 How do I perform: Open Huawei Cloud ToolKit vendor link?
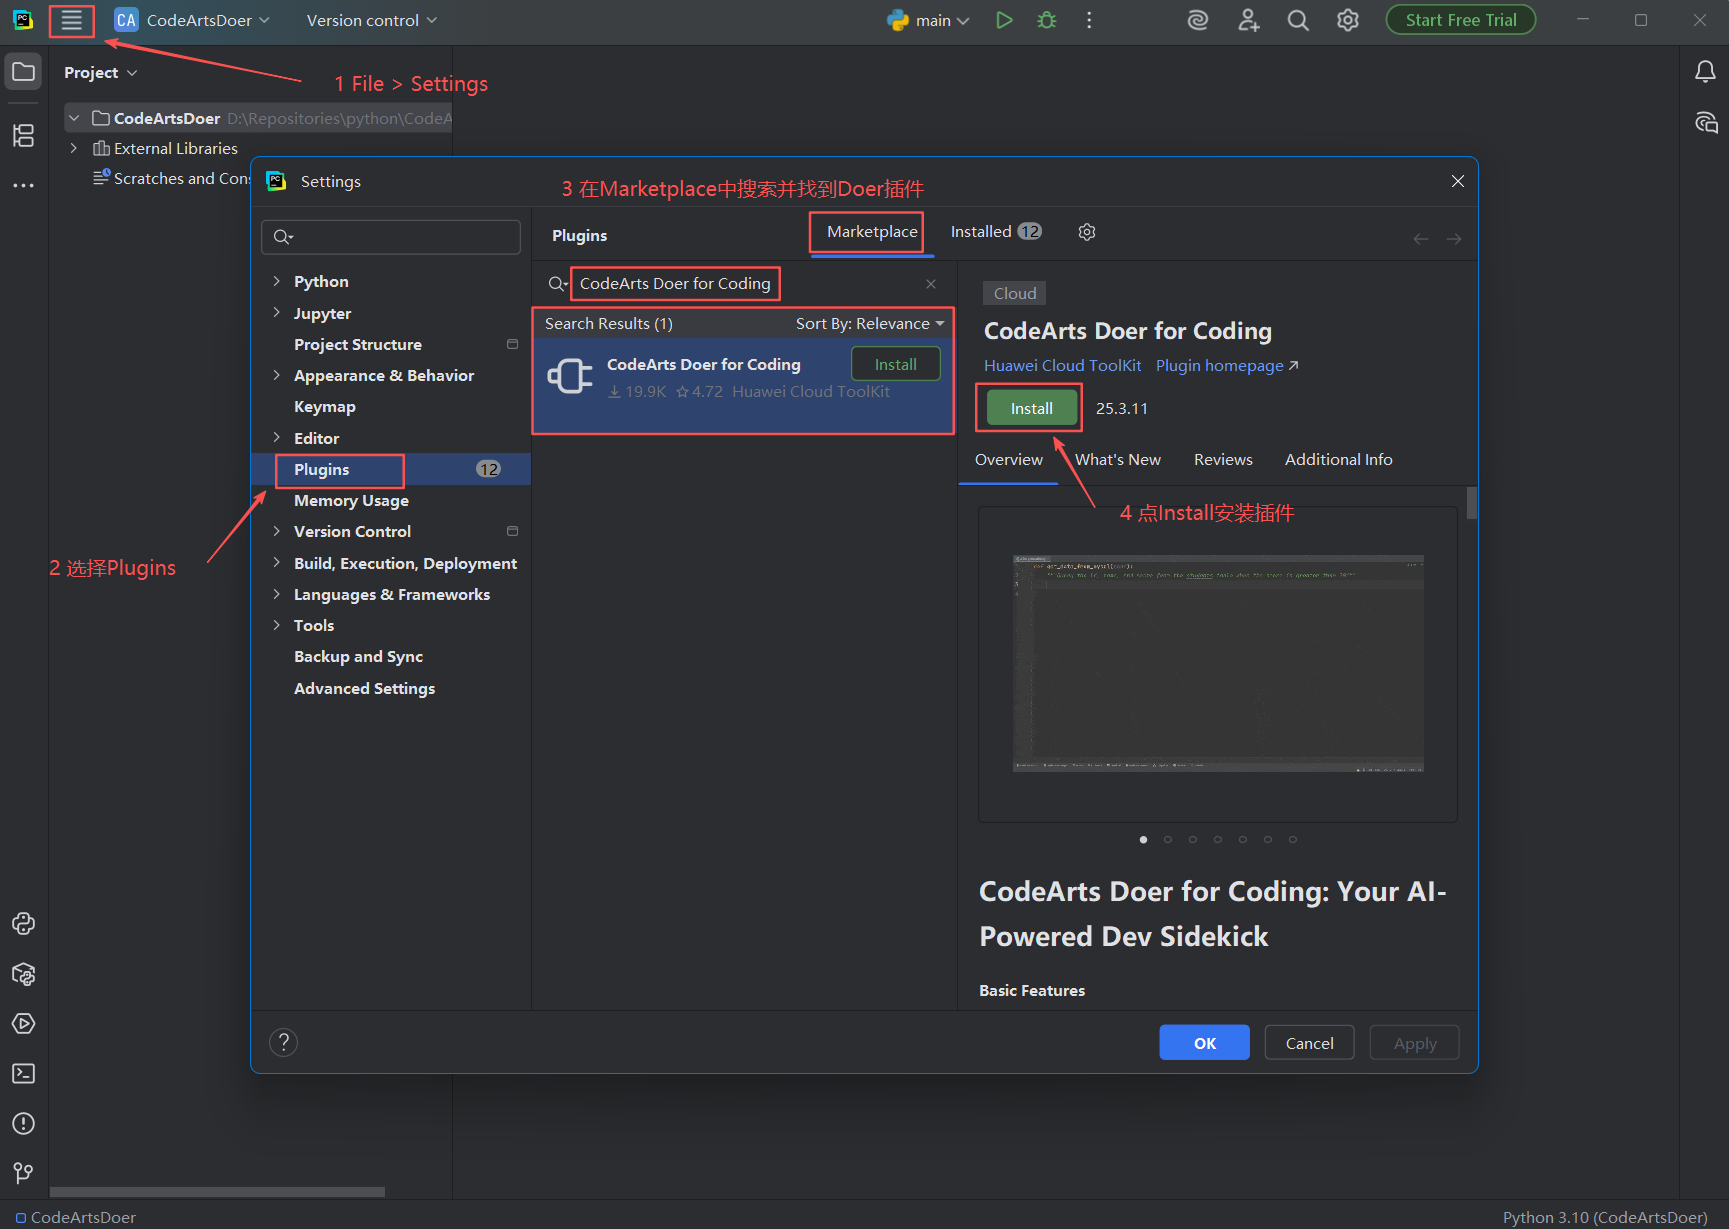(1062, 366)
